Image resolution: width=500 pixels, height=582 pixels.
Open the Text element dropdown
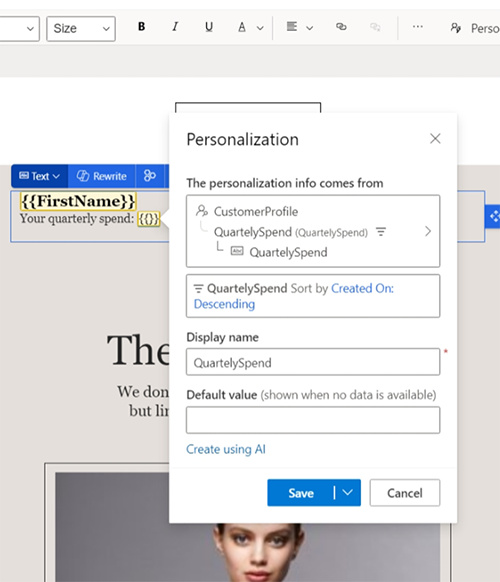tap(39, 176)
